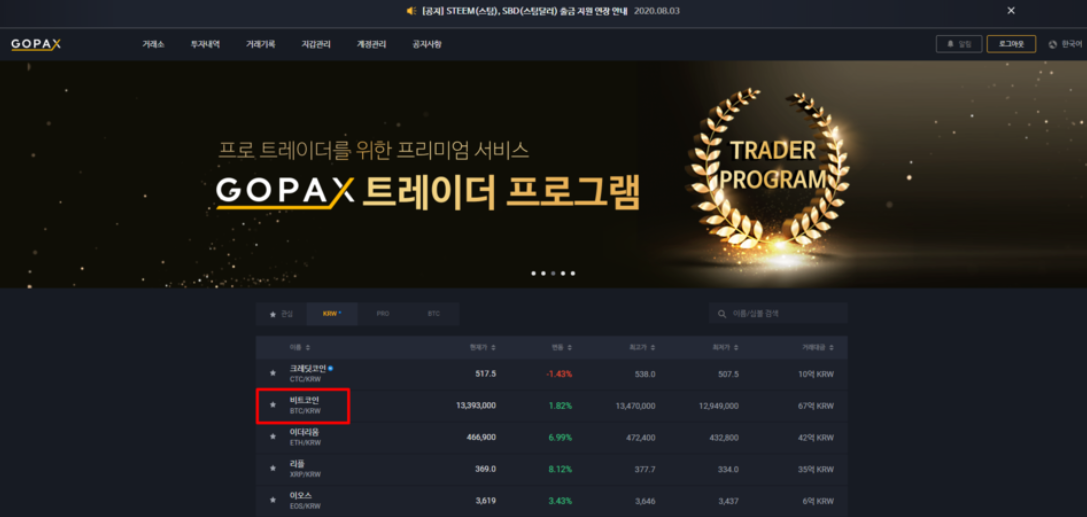Screen dimensions: 1087x517
Task: Click the 13,470,000 high price cell
Action: coord(635,405)
